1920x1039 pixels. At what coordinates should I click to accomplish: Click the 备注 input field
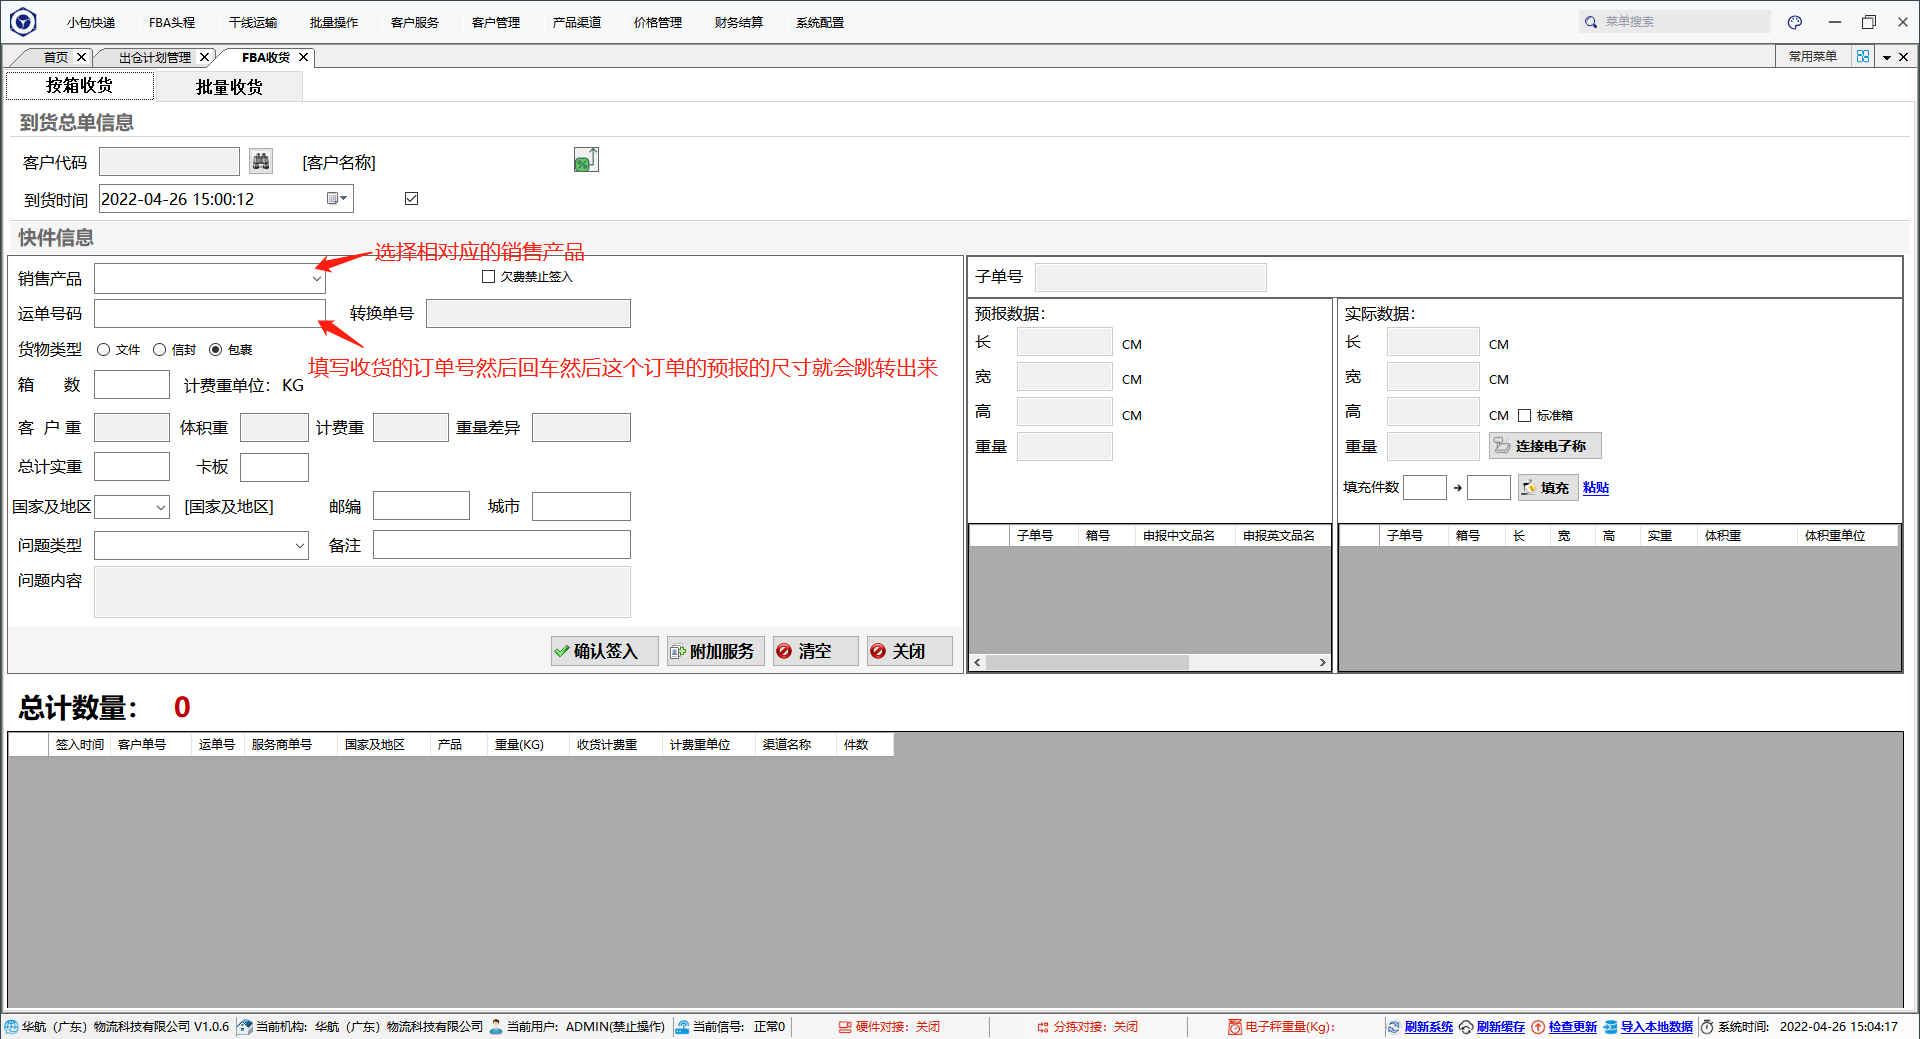coord(502,545)
